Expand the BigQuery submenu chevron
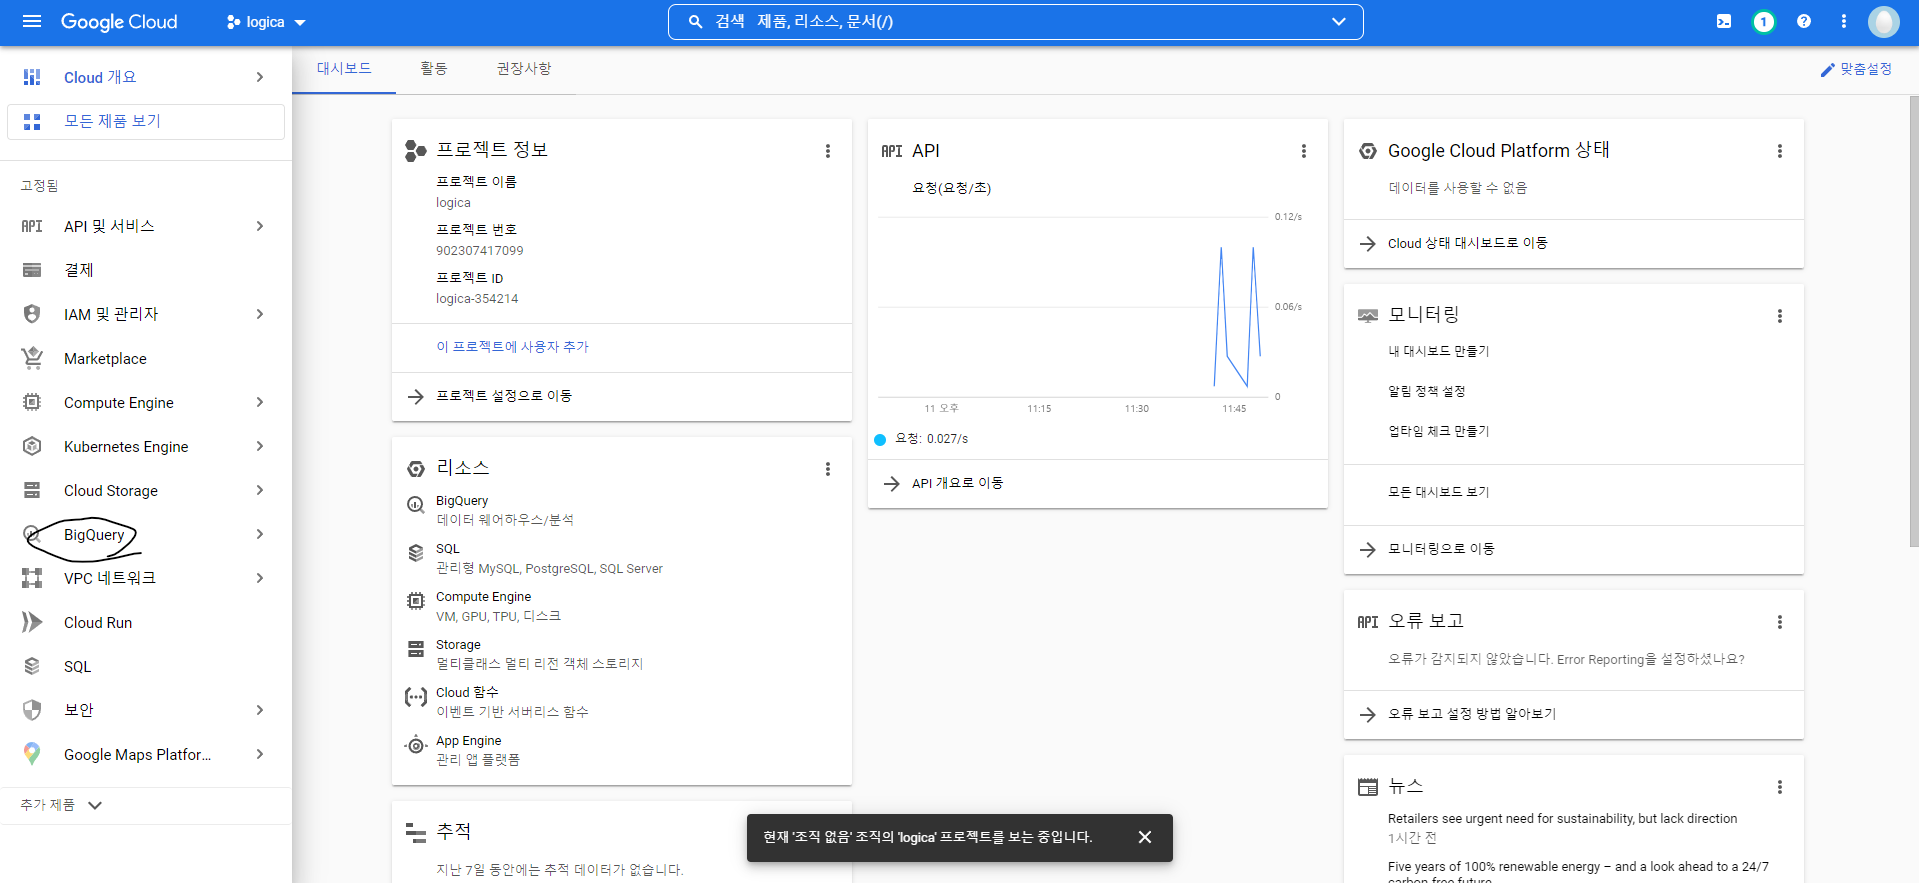The image size is (1919, 883). coord(260,534)
